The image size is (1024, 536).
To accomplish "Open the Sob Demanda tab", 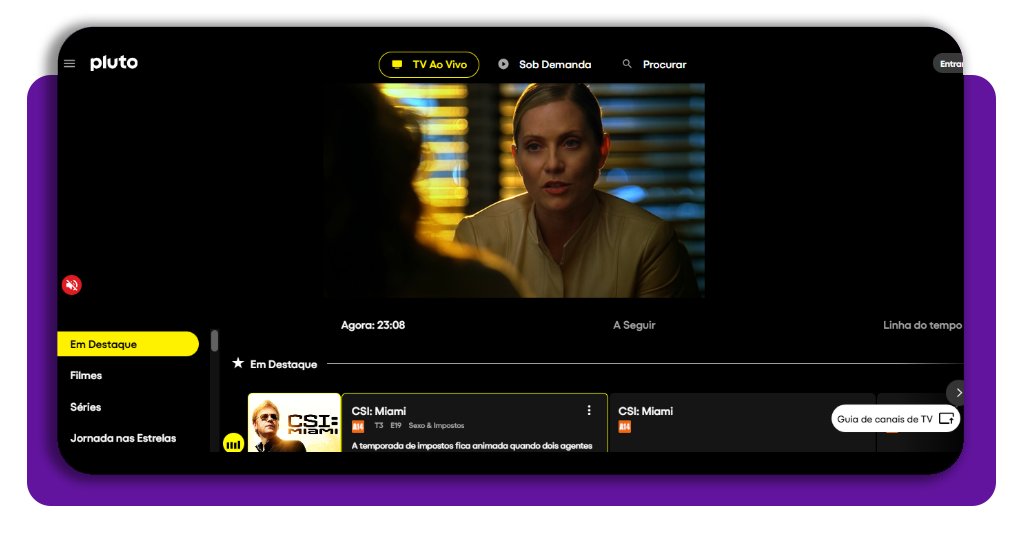I will point(545,65).
